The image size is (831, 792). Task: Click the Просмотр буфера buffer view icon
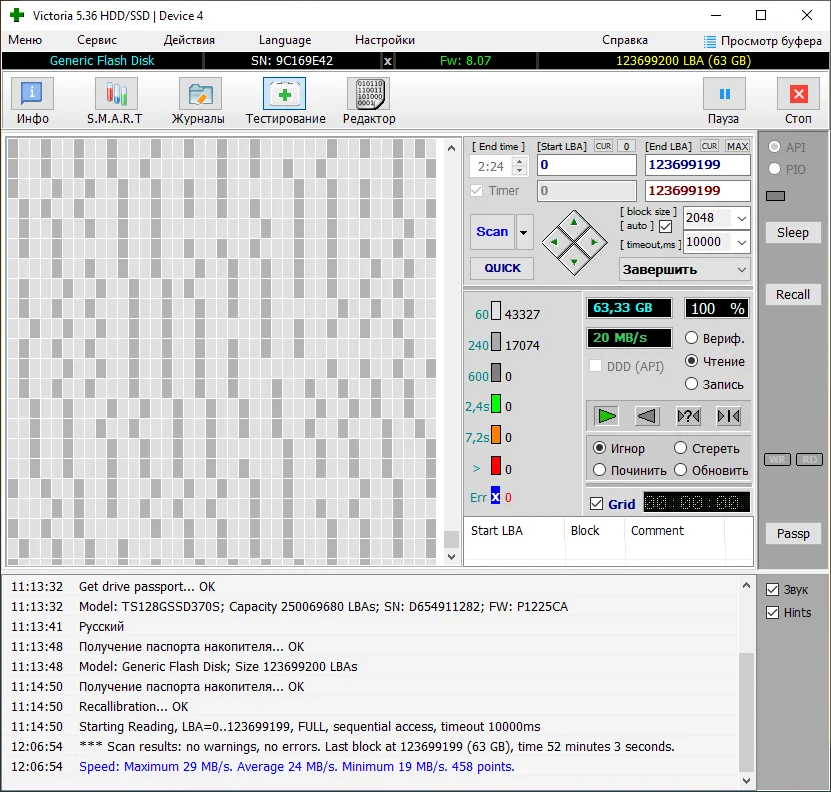[710, 41]
